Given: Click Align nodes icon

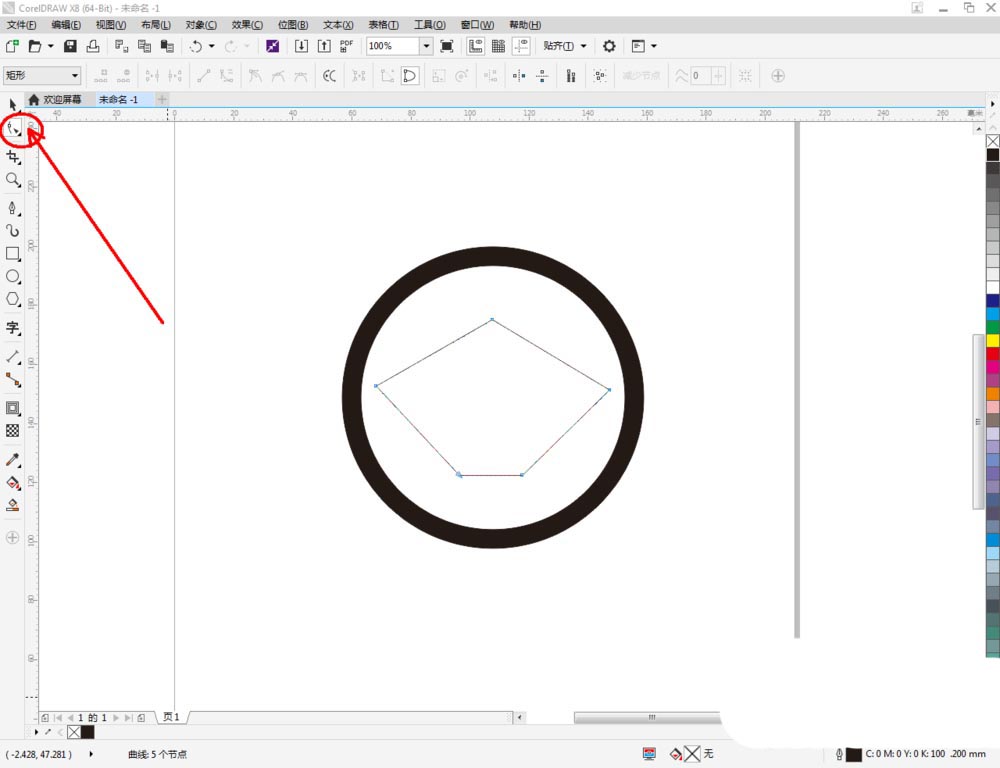Looking at the screenshot, I should (571, 76).
